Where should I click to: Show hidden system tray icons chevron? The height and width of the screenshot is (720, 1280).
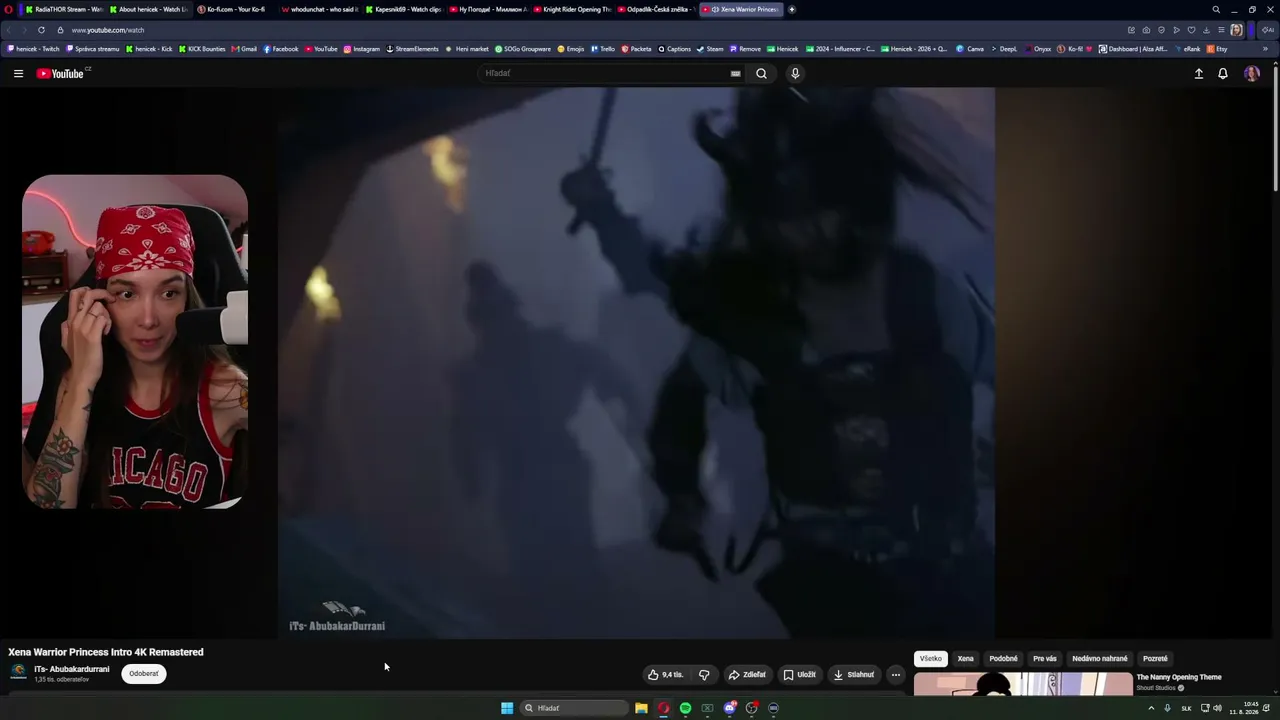pos(1151,708)
